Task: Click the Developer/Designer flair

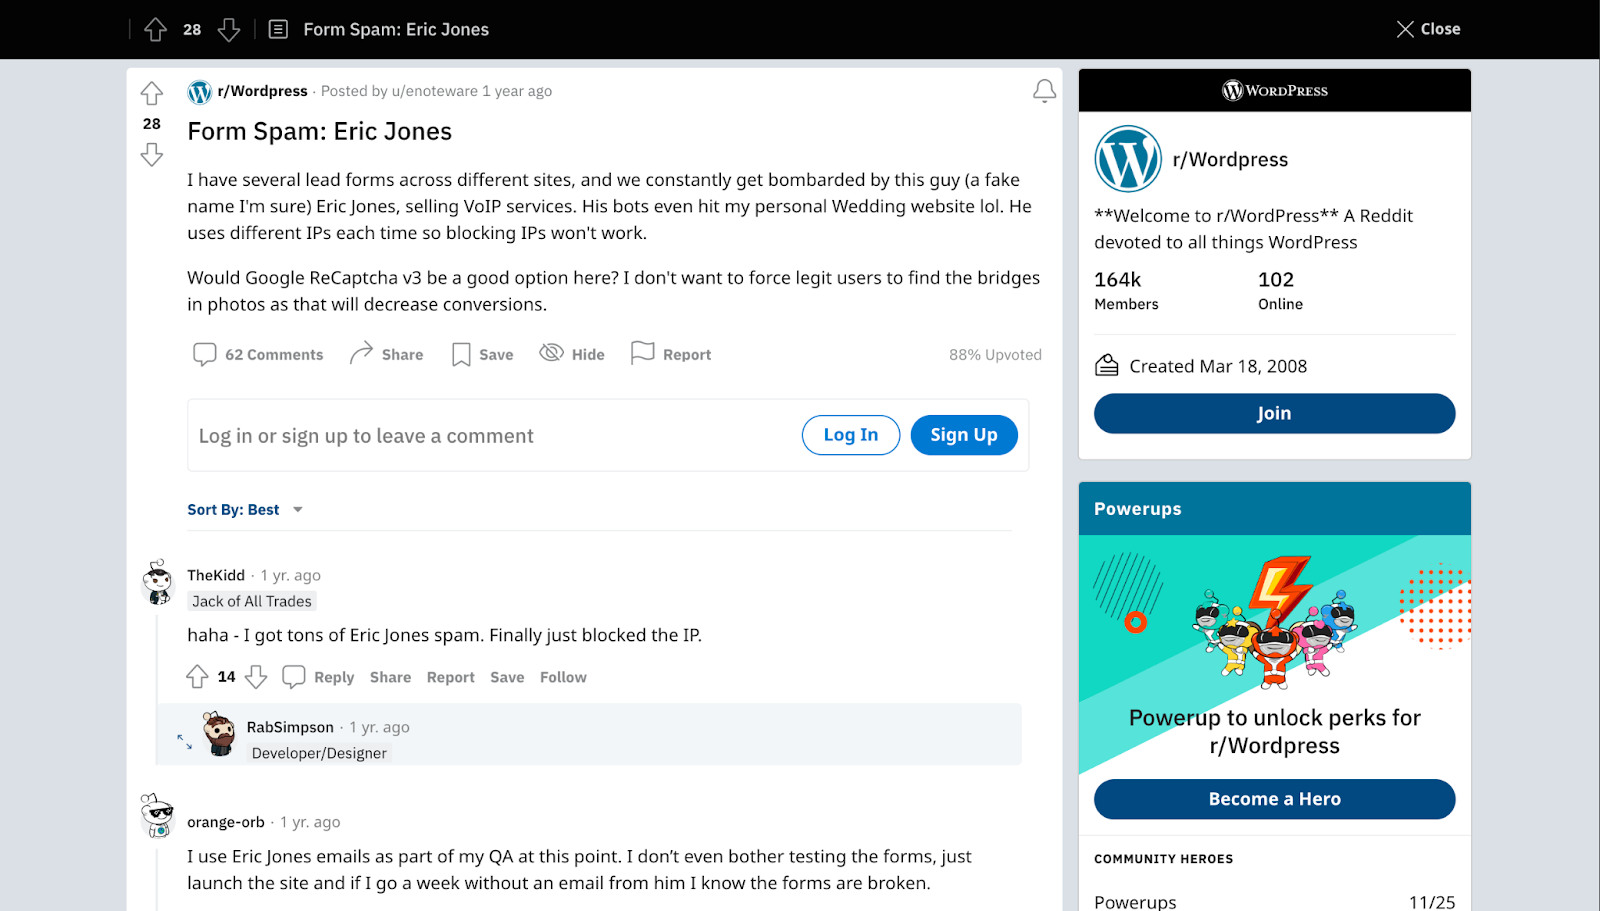Action: click(x=319, y=753)
